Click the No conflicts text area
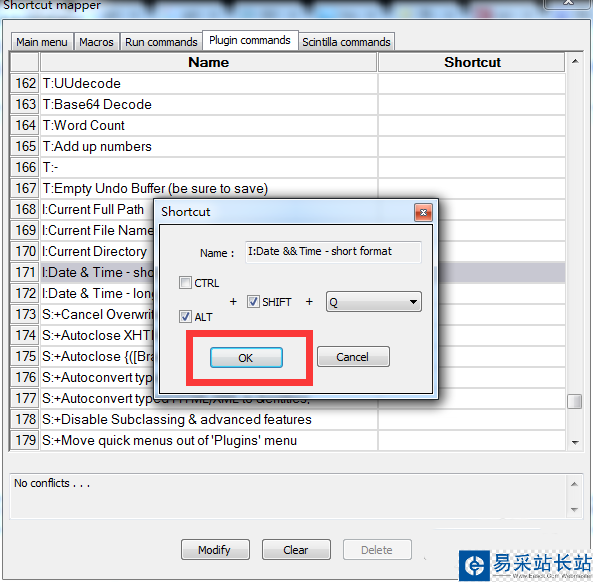Image resolution: width=593 pixels, height=582 pixels. pyautogui.click(x=287, y=496)
